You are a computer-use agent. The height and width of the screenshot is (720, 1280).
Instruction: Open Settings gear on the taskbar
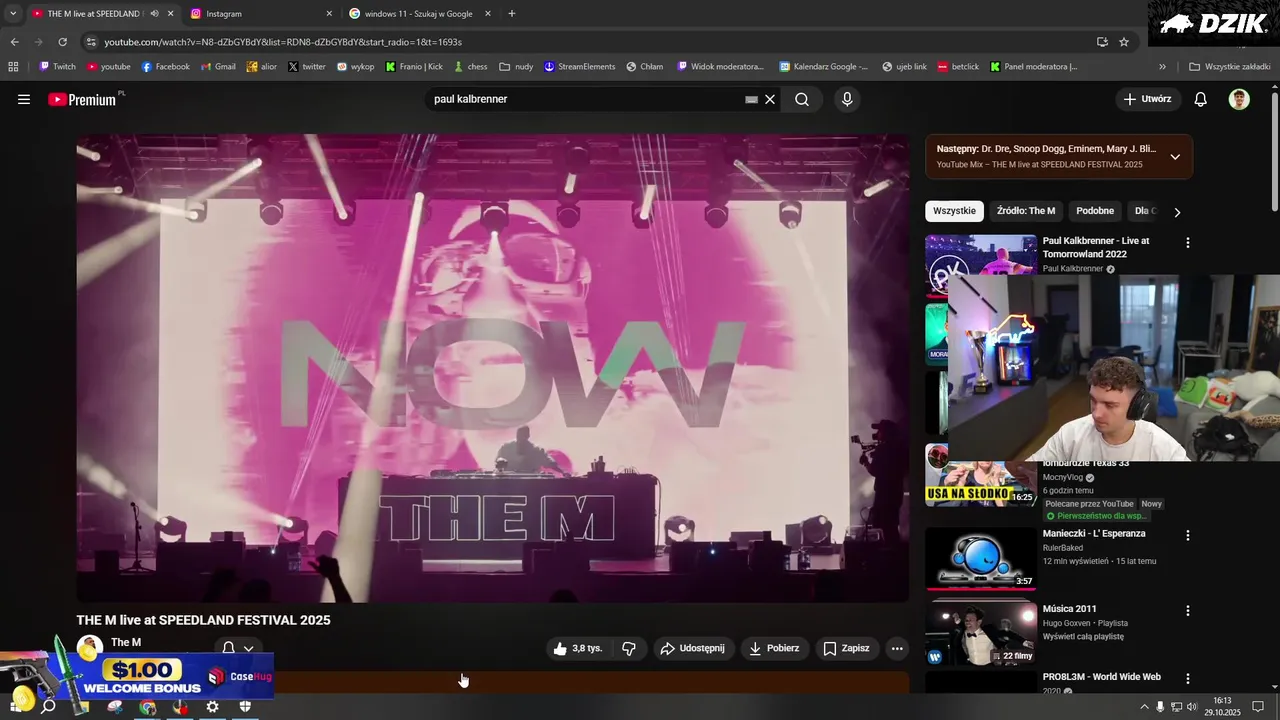click(212, 707)
